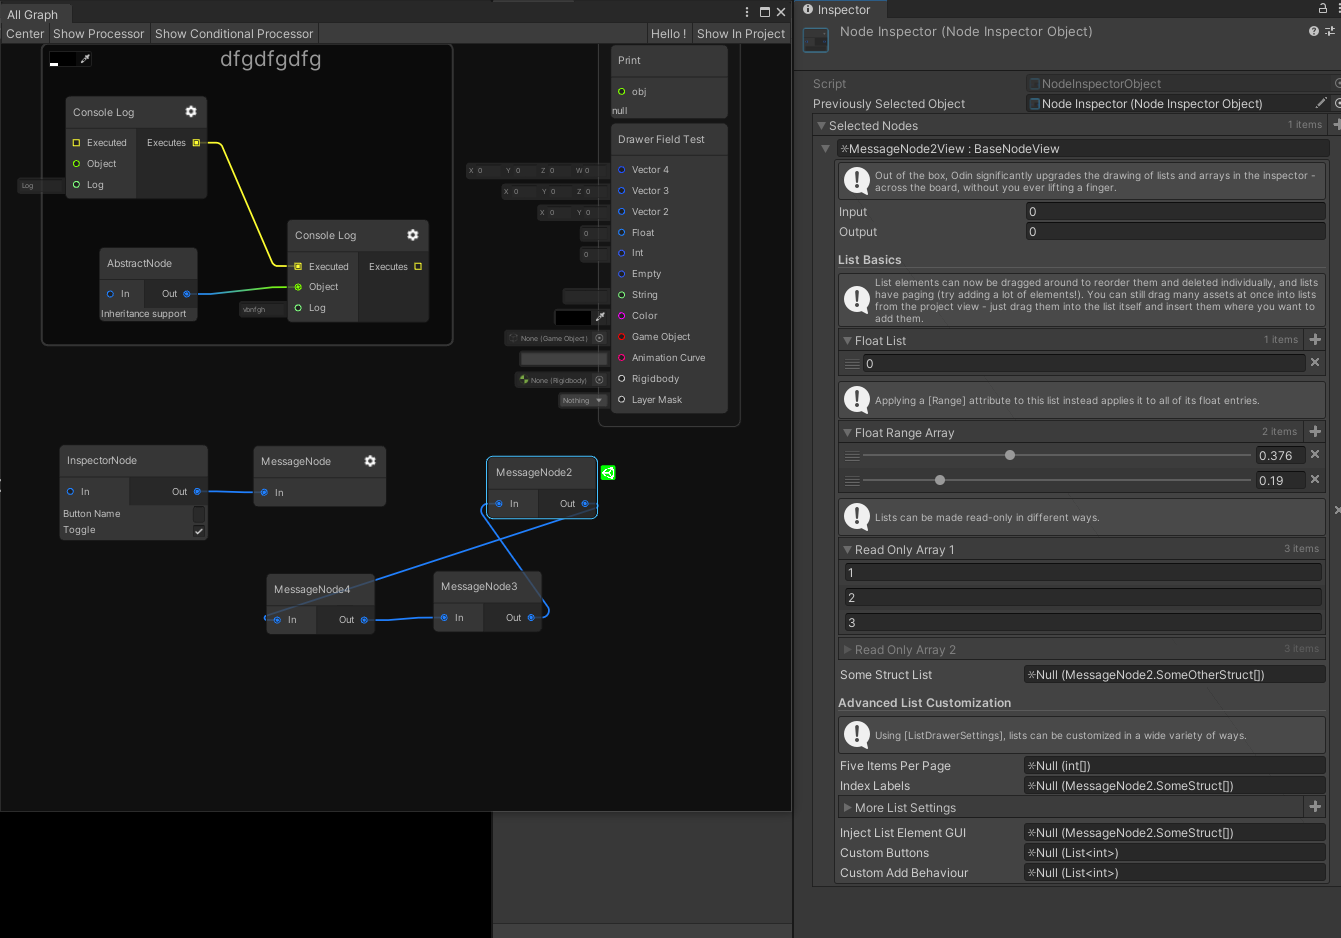Open the Console Log node settings gear
1341x938 pixels.
click(190, 112)
